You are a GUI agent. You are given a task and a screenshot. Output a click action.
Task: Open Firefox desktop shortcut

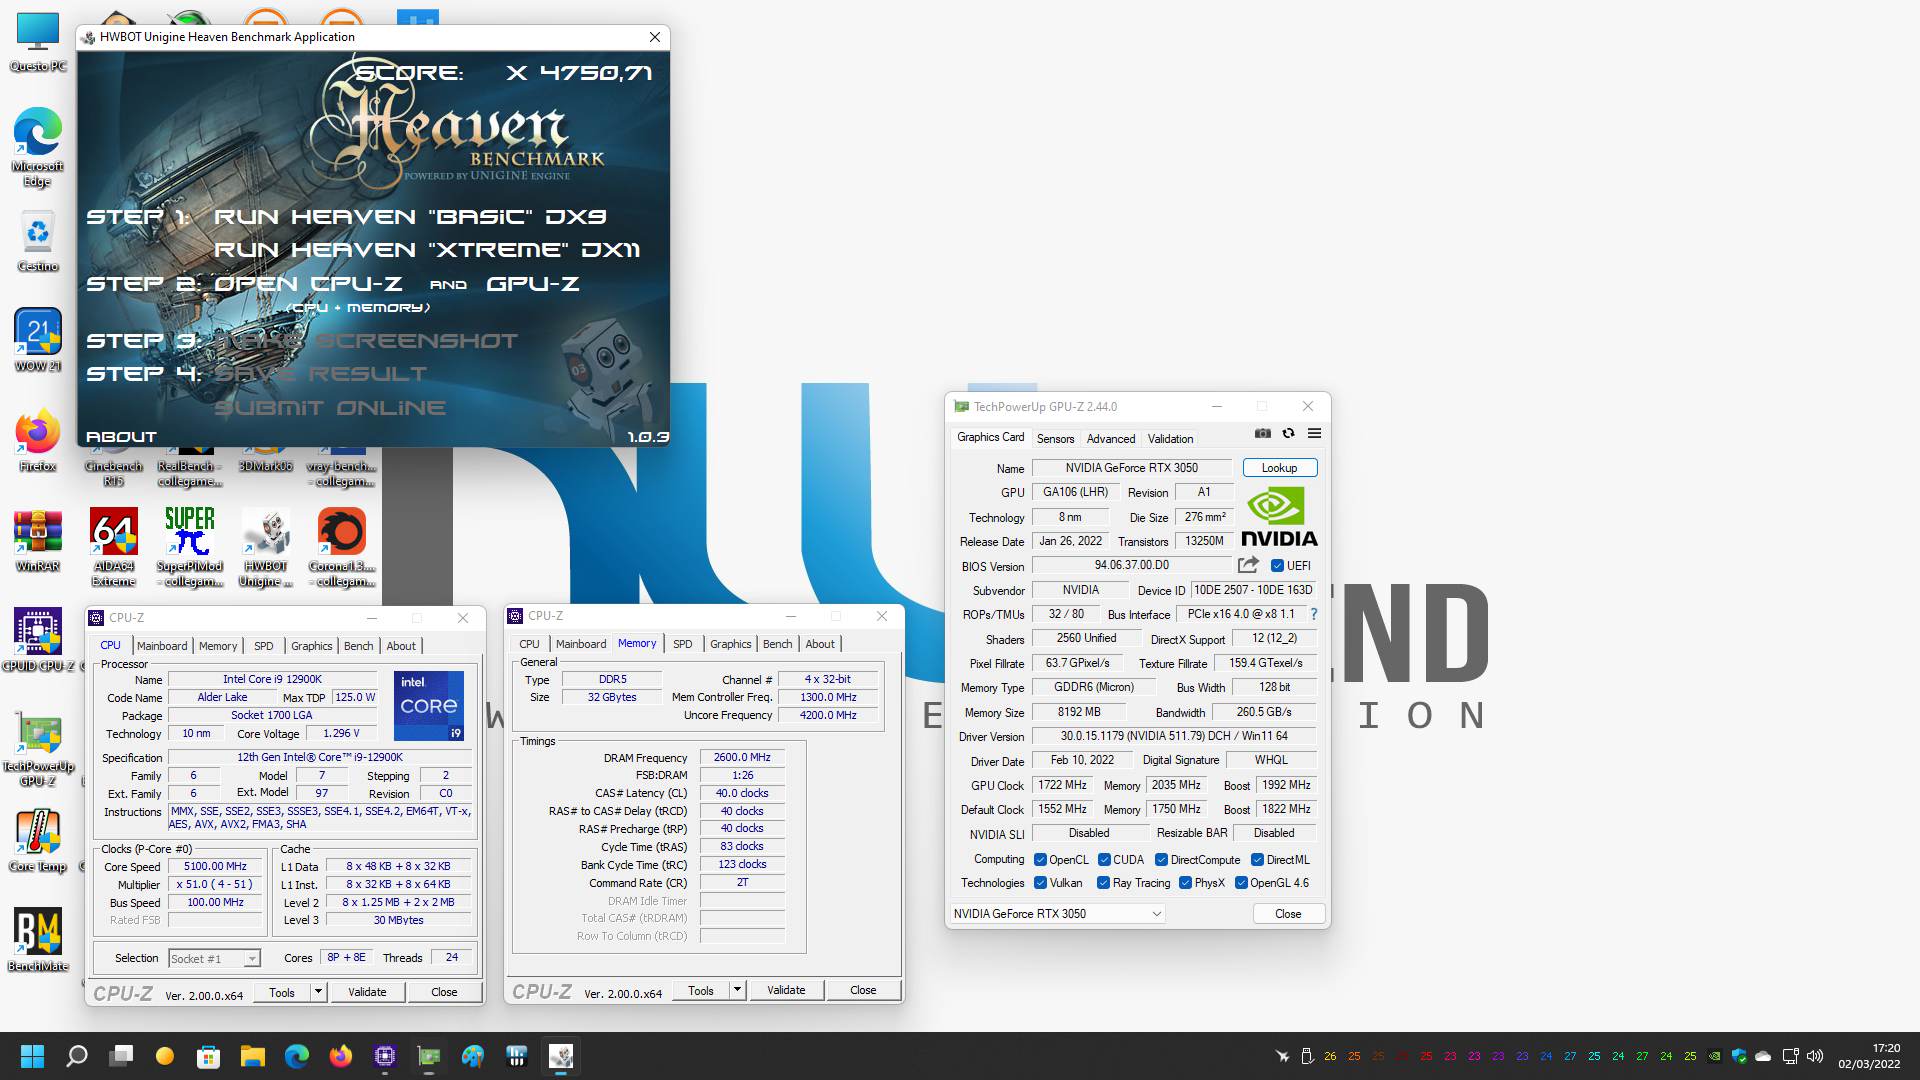pyautogui.click(x=38, y=440)
